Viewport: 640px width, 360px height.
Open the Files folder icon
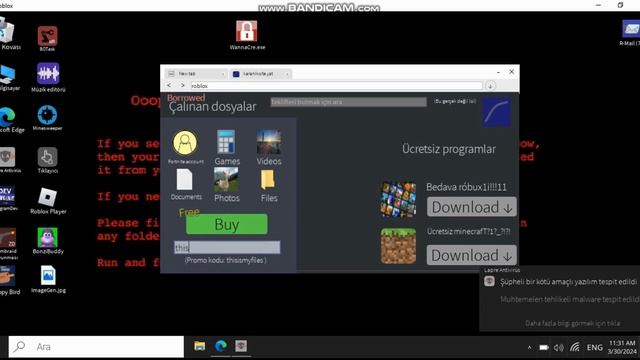[x=268, y=180]
